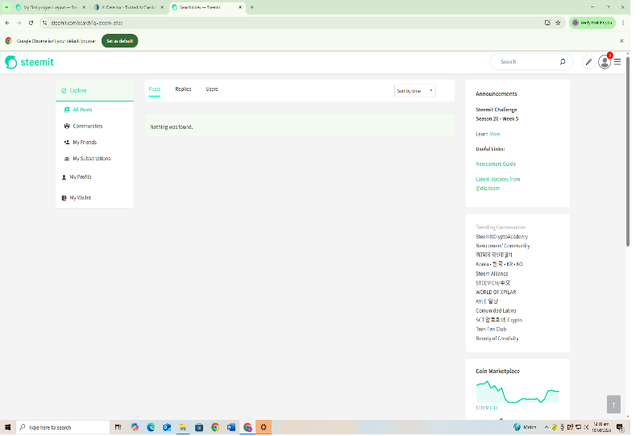The height and width of the screenshot is (436, 640).
Task: Open Microsoft Store from the taskbar
Action: pyautogui.click(x=199, y=427)
